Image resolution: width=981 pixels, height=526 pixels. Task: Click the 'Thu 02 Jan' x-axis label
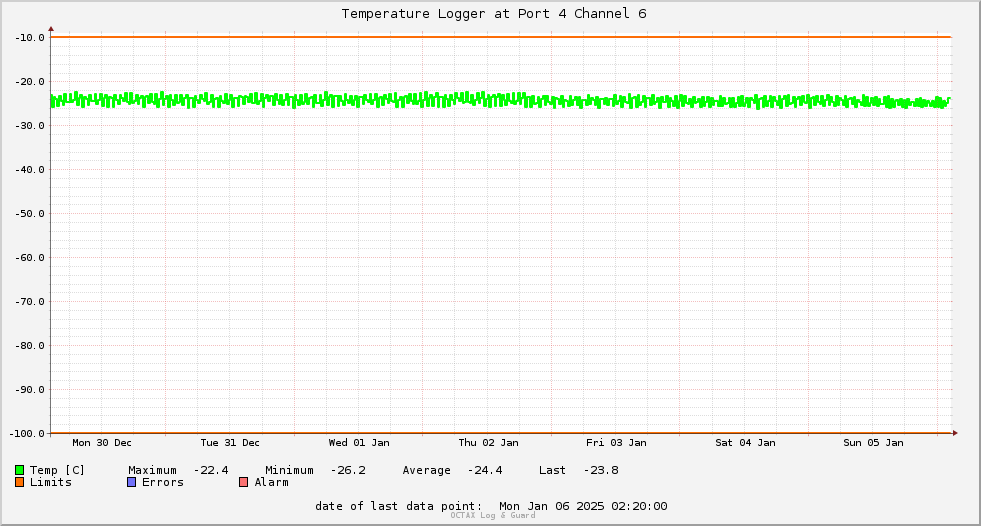[x=488, y=443]
